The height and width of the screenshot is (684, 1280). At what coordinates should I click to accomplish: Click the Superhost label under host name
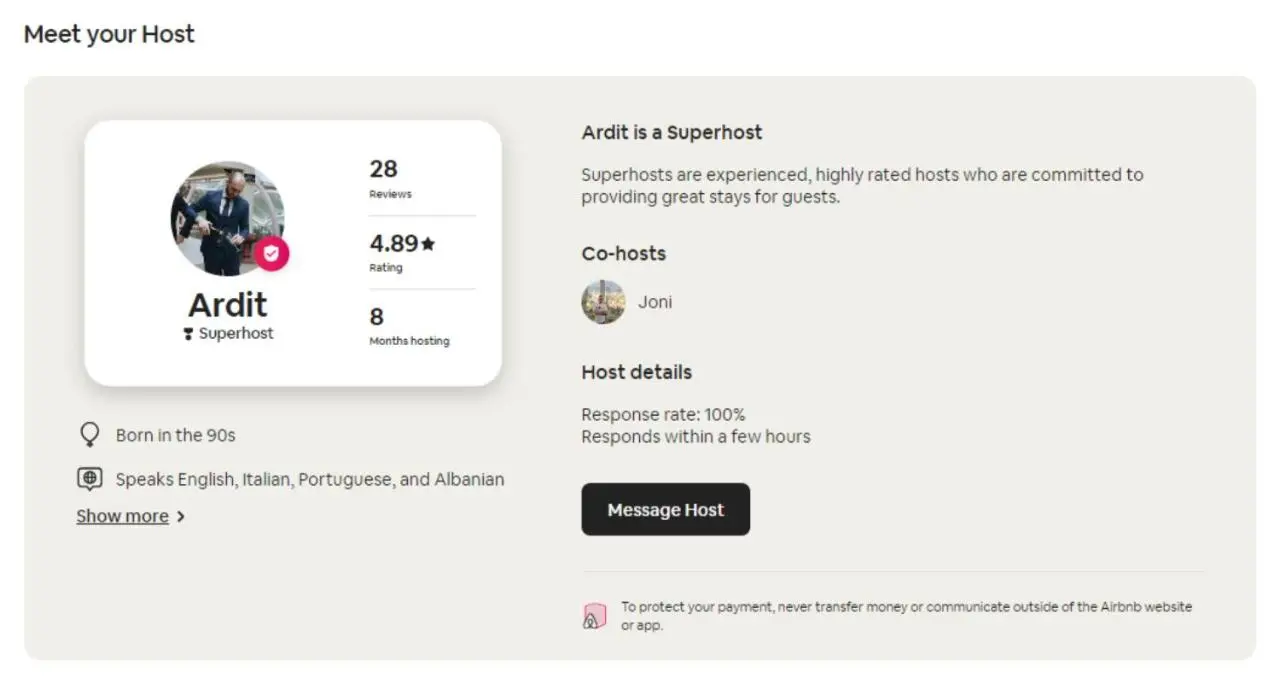(x=236, y=334)
